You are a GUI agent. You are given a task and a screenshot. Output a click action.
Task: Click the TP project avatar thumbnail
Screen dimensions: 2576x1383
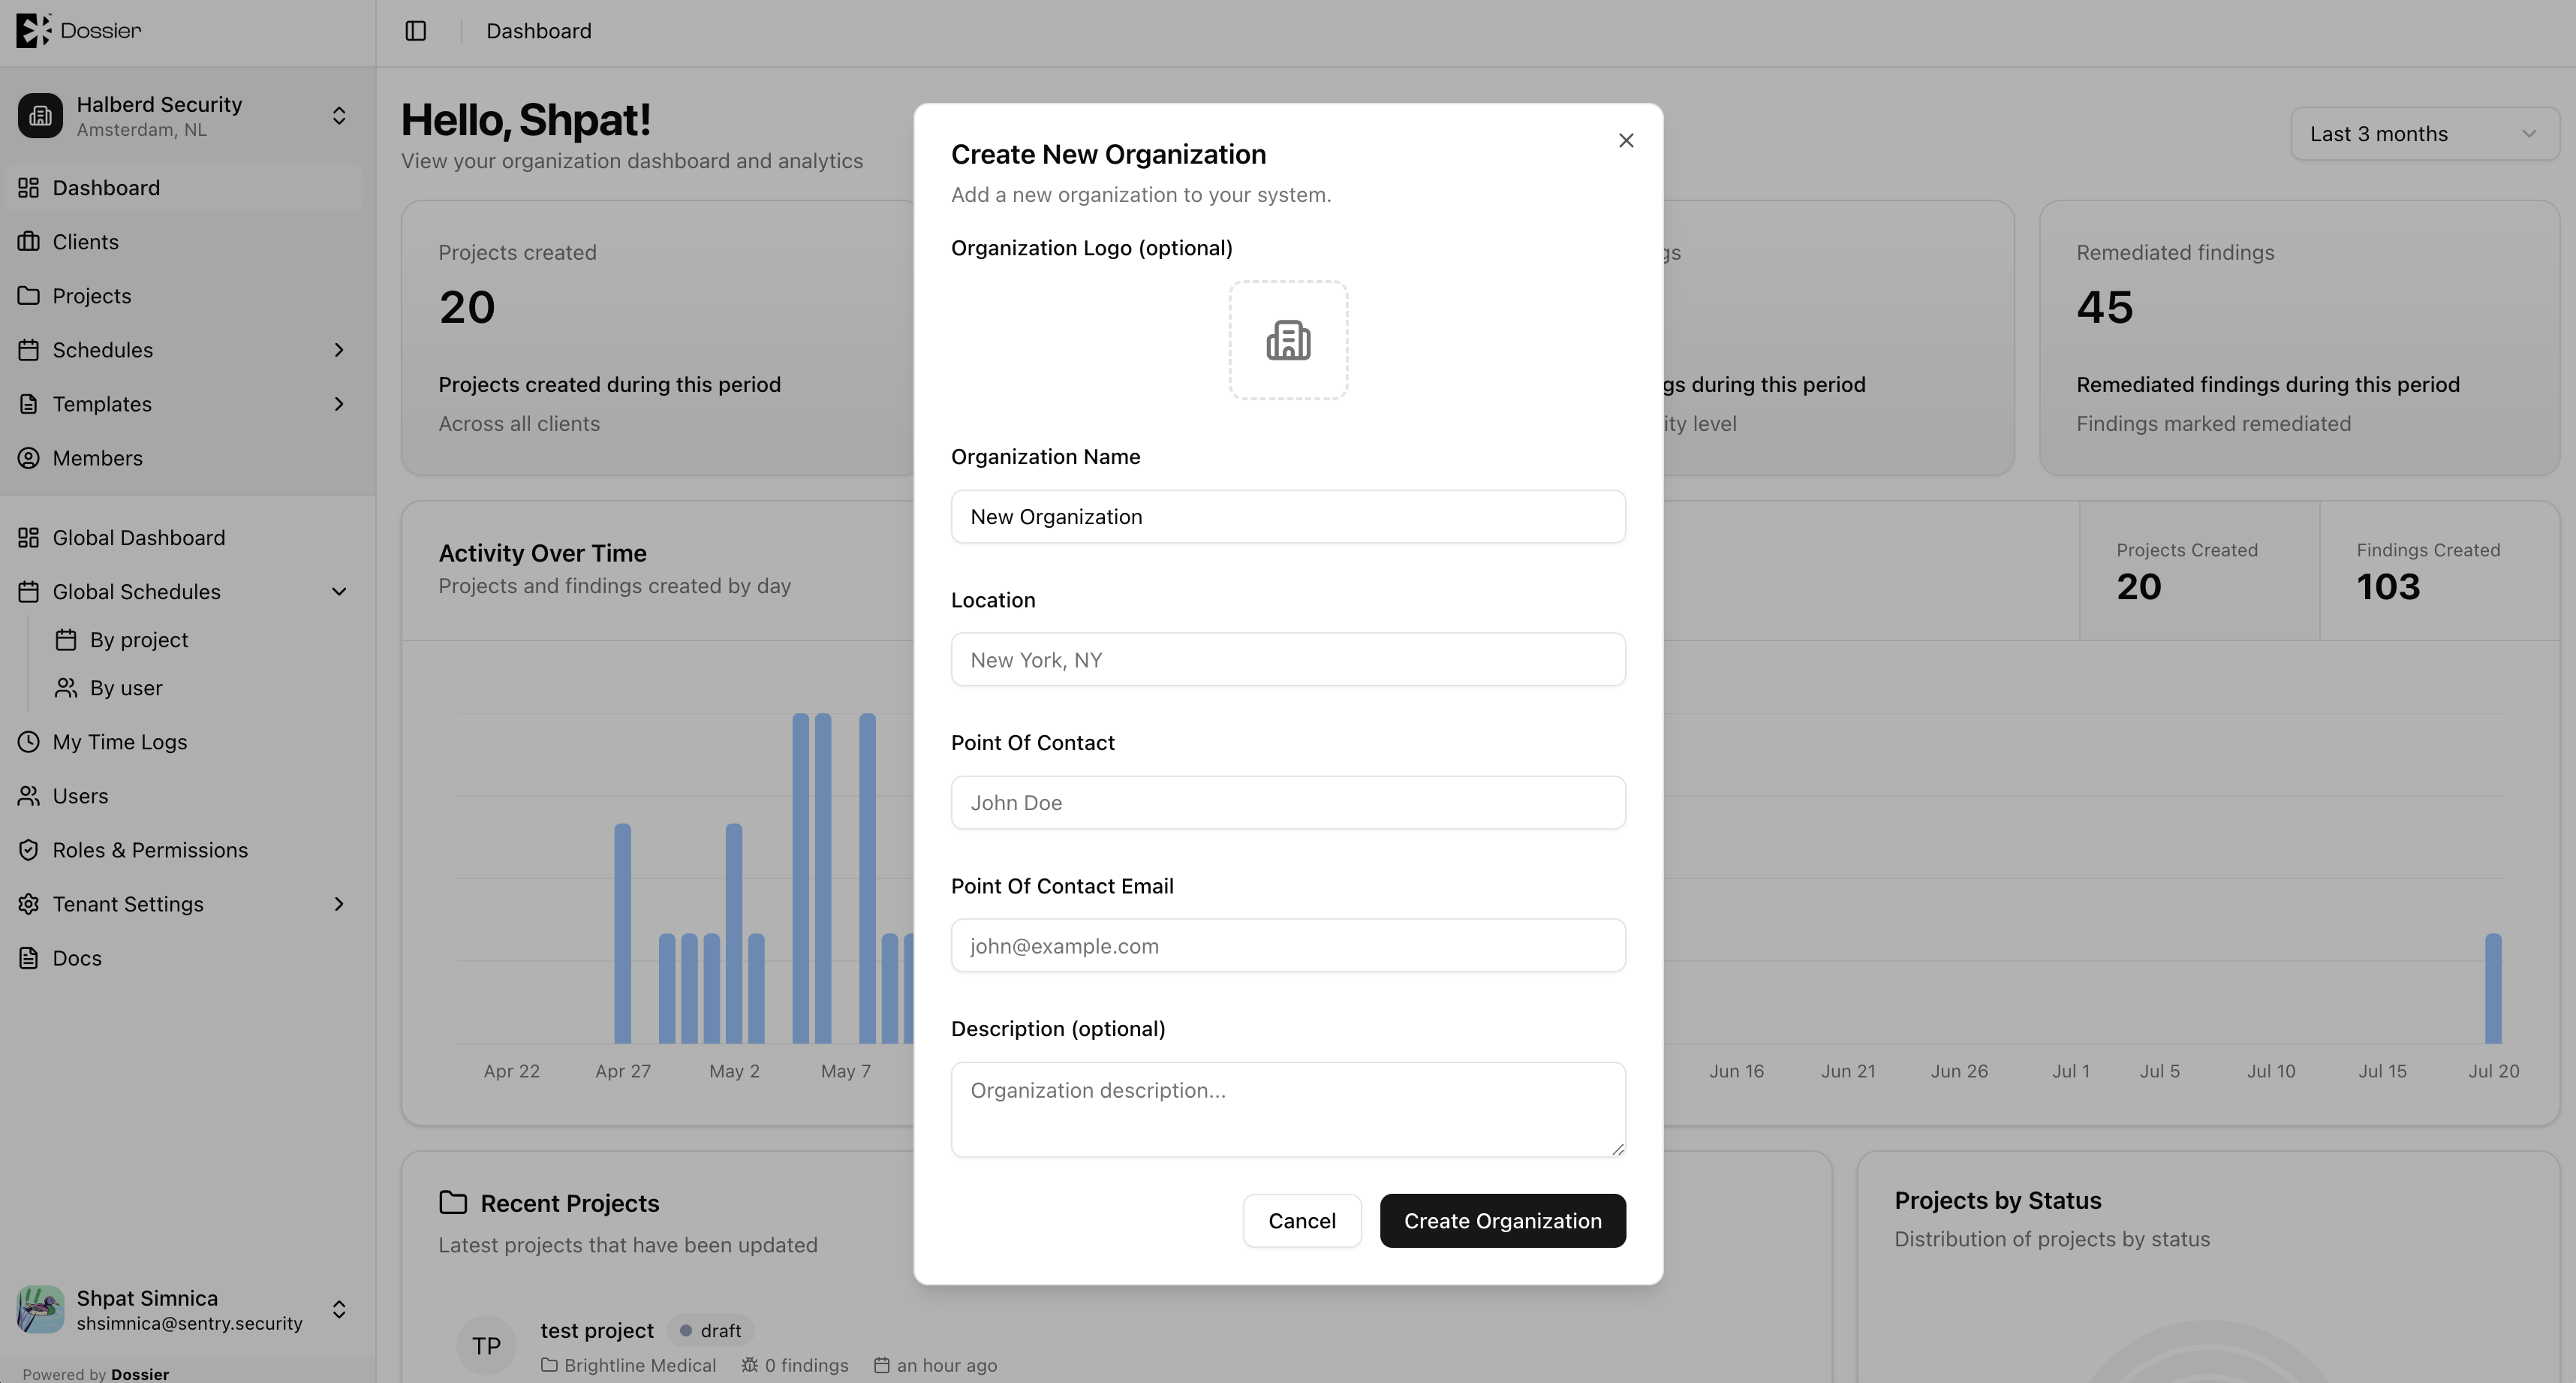487,1346
